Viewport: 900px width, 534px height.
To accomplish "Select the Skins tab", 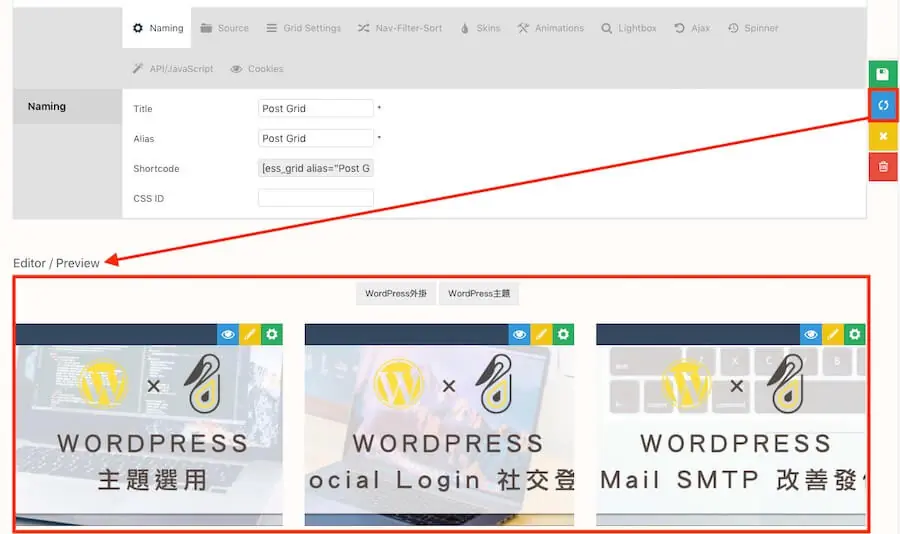I will pos(480,28).
